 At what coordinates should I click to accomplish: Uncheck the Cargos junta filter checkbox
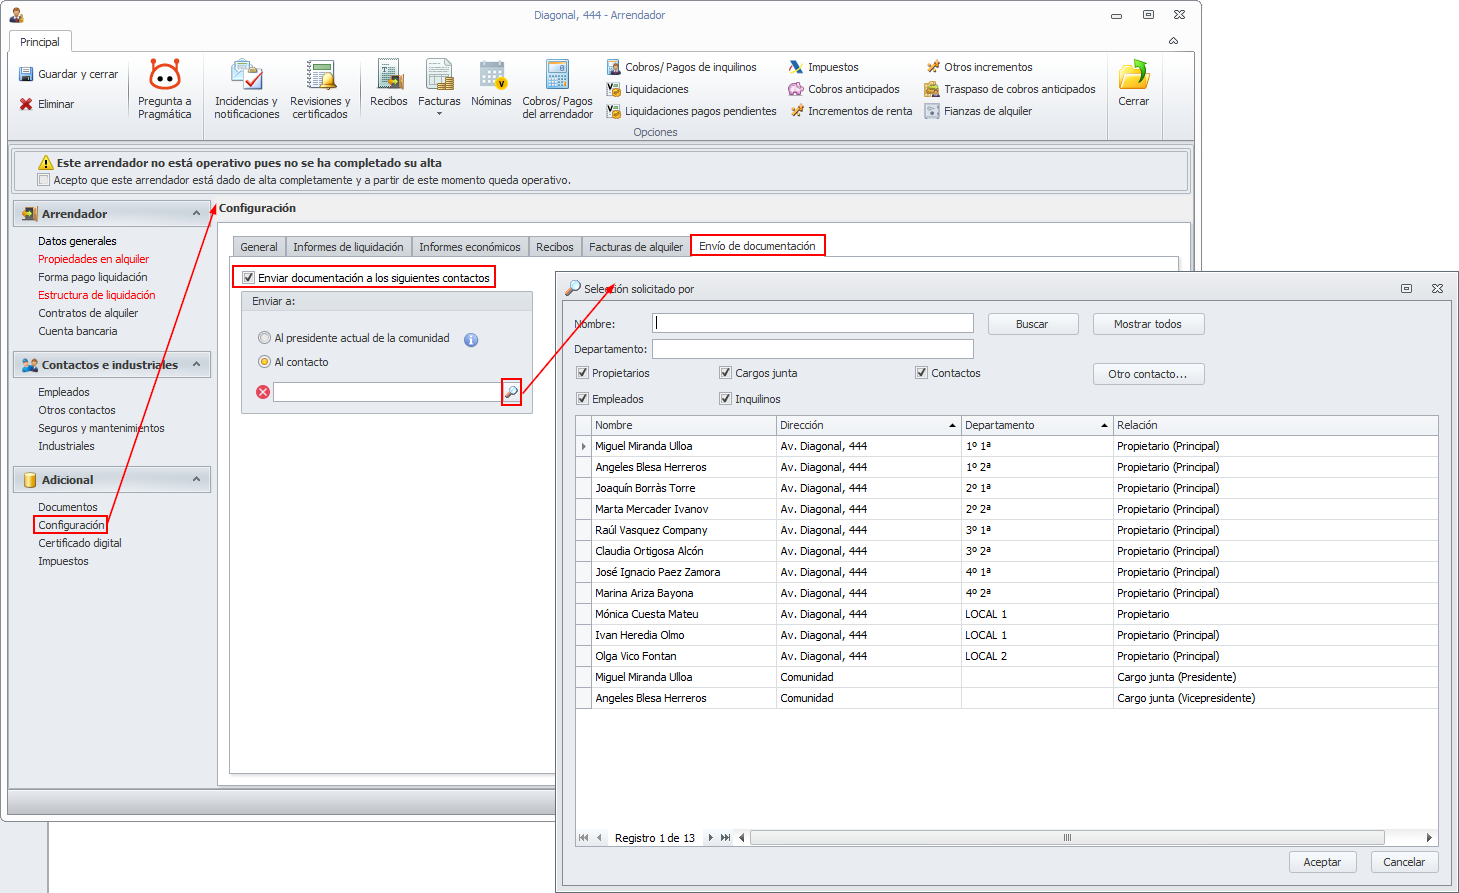pos(725,373)
